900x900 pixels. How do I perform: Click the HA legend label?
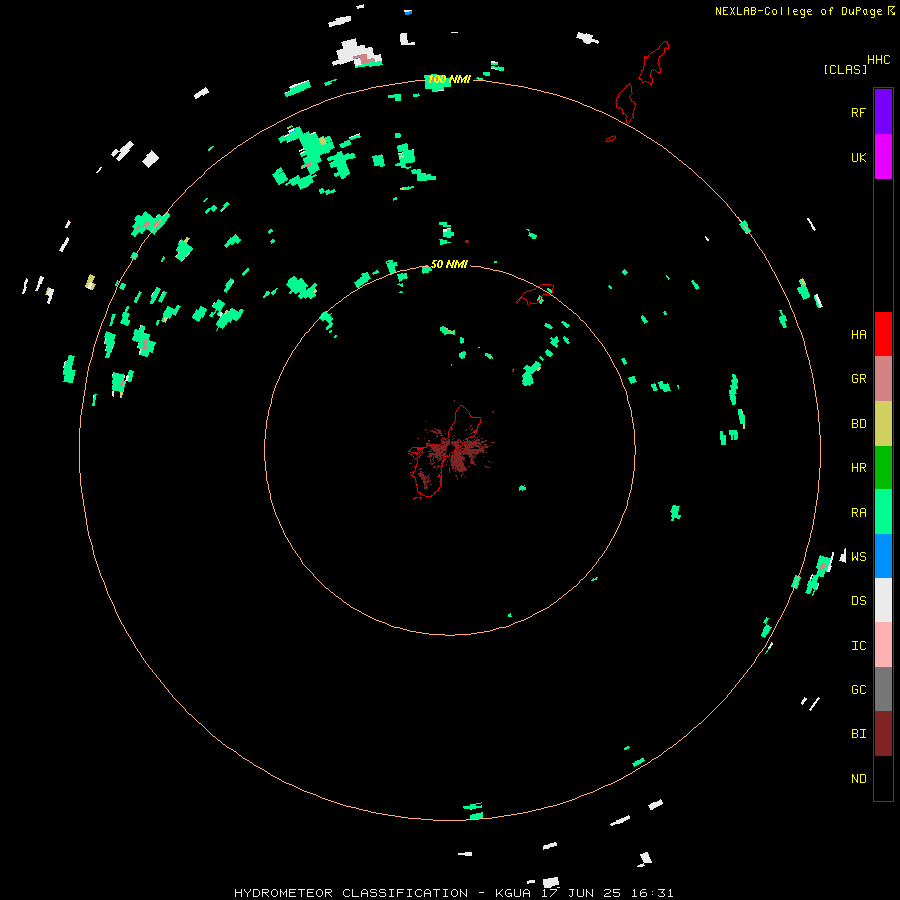[x=858, y=334]
